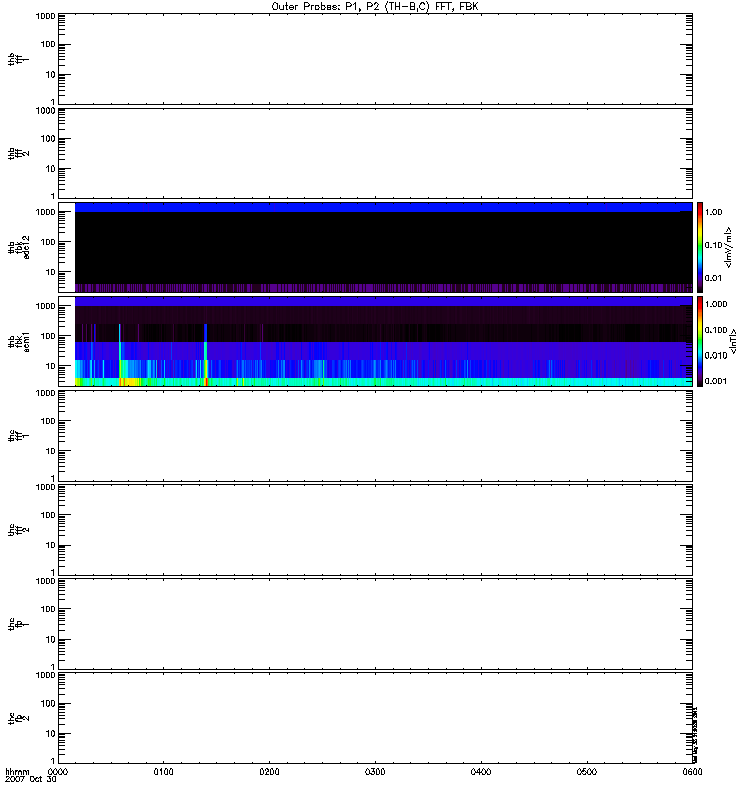Click the 10 tick label of scm1 panel

click(51, 366)
